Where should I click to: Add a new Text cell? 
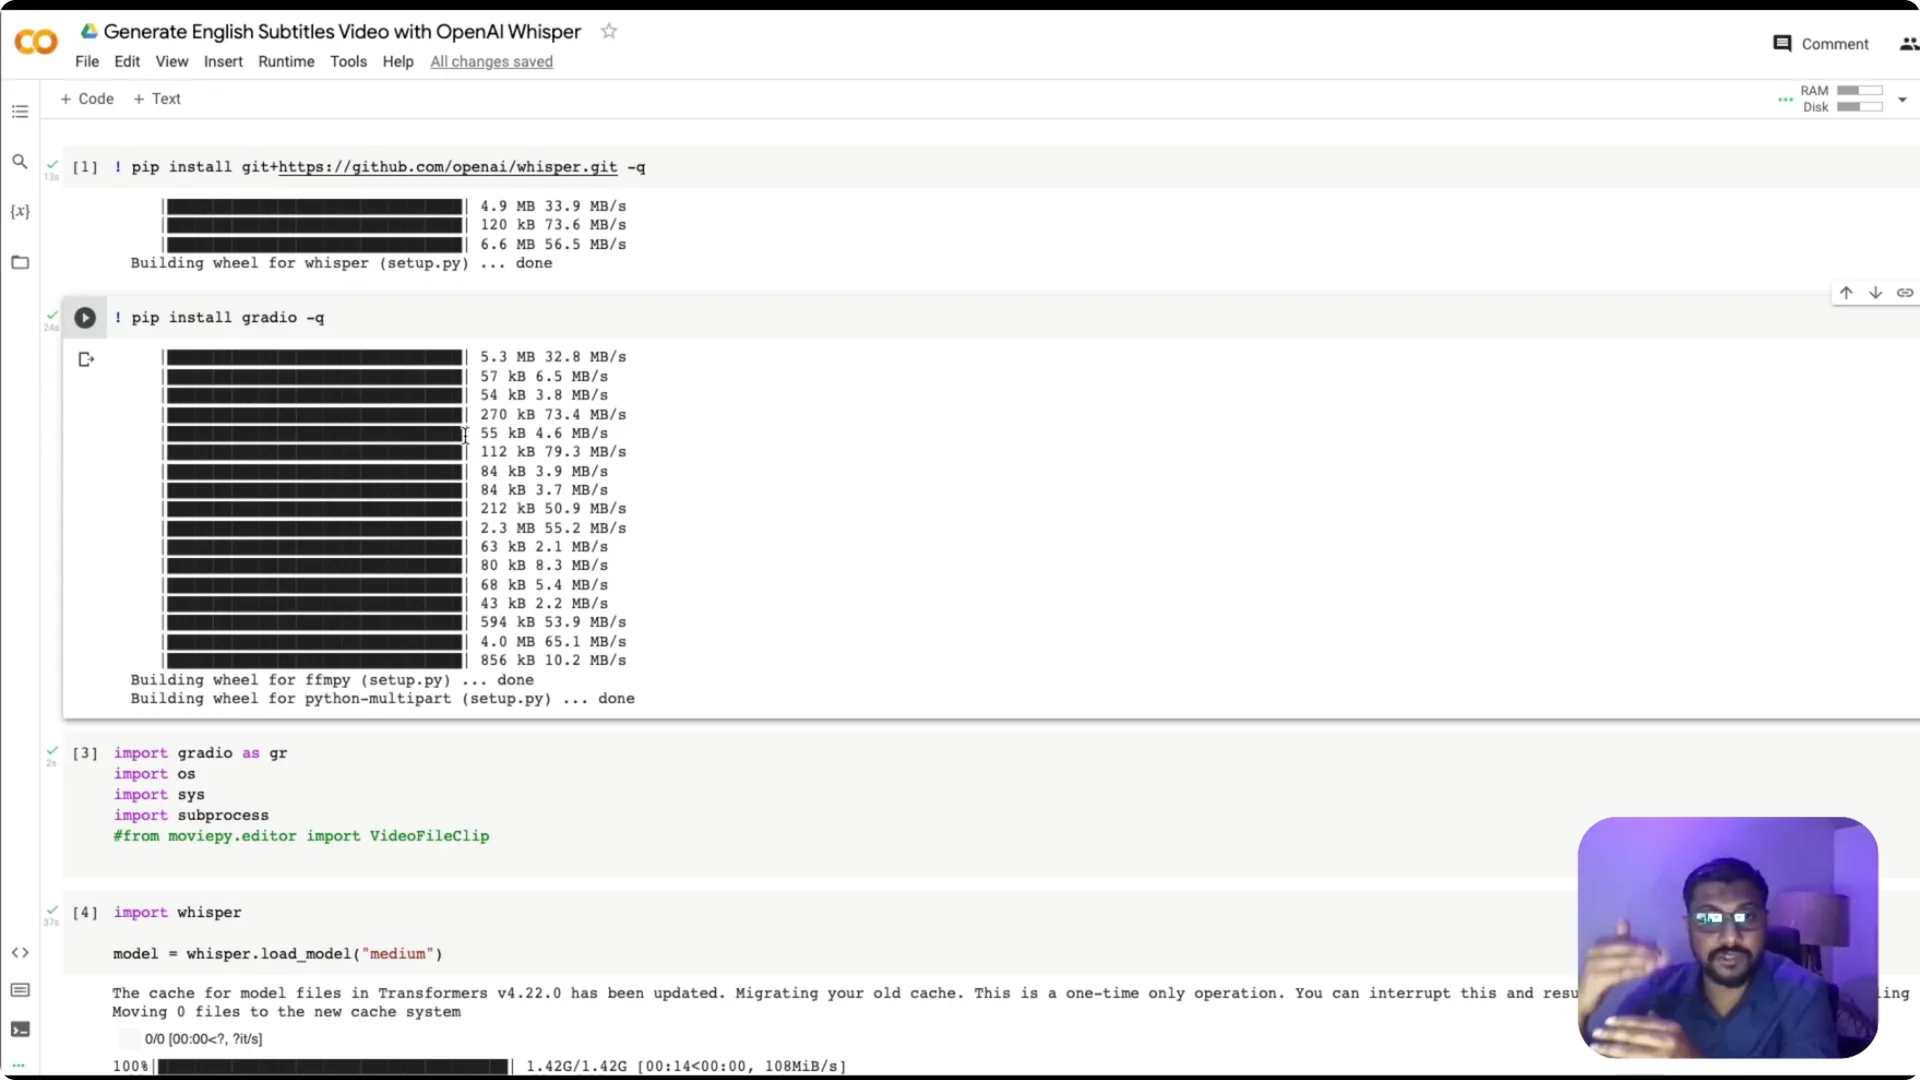pos(157,99)
